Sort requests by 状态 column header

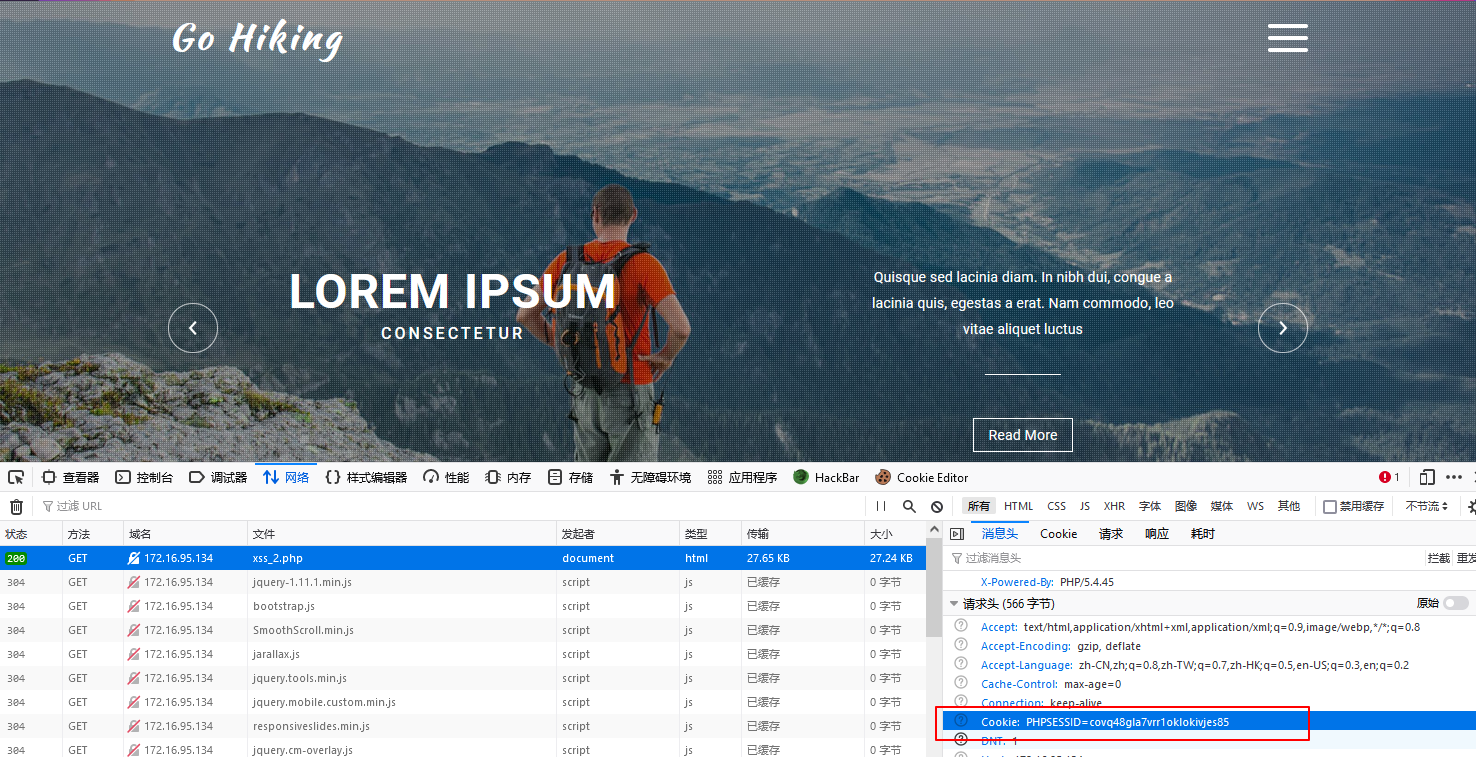(x=31, y=534)
